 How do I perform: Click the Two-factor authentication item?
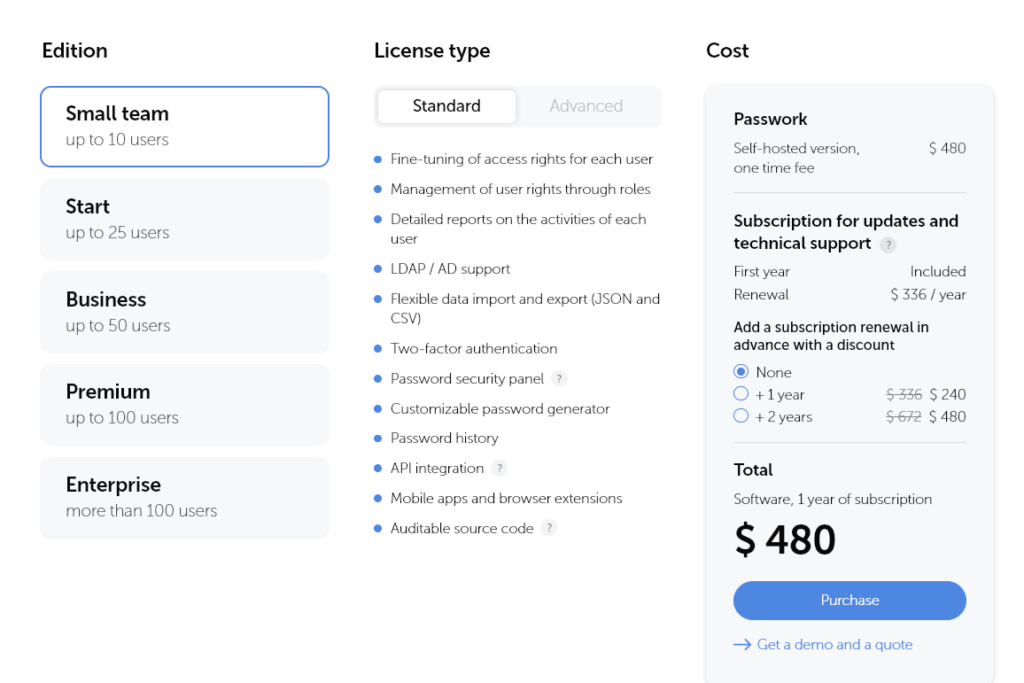click(x=473, y=349)
